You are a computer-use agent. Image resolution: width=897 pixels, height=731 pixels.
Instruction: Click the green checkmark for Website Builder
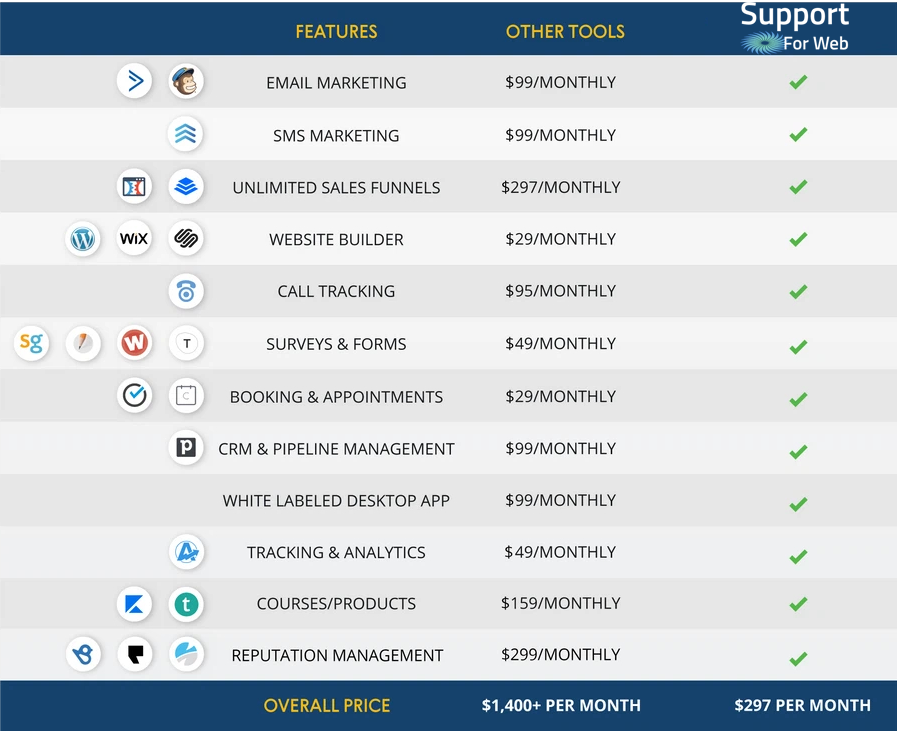(x=798, y=239)
